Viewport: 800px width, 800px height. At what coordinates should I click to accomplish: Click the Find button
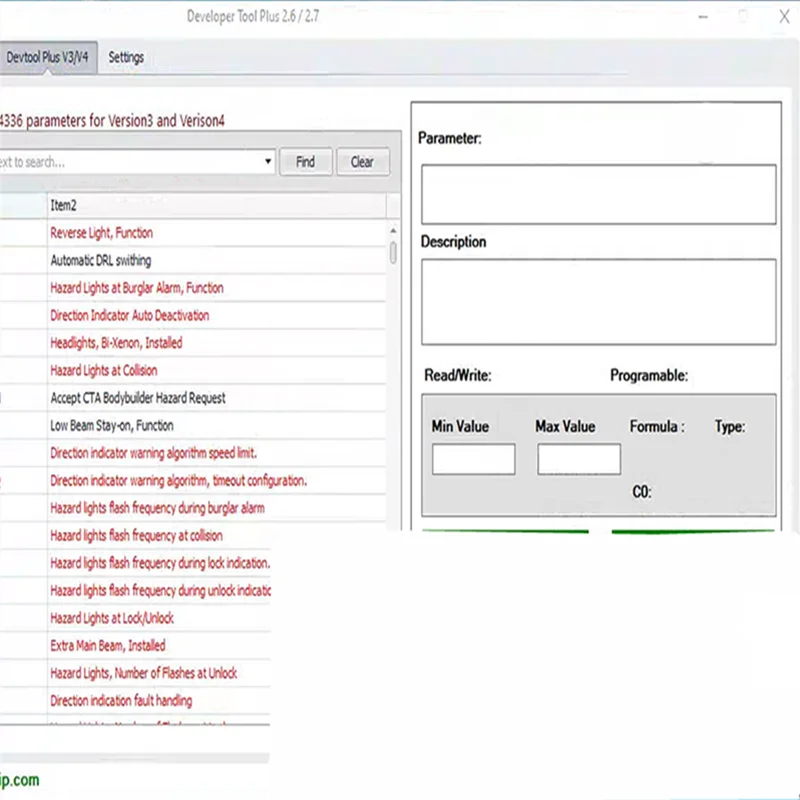coord(306,162)
